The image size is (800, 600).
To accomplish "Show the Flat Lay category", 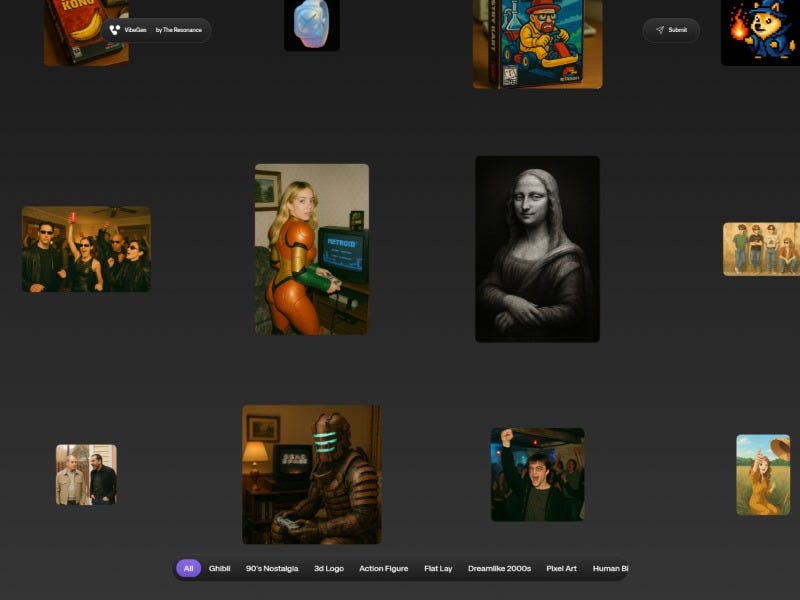I will point(438,568).
